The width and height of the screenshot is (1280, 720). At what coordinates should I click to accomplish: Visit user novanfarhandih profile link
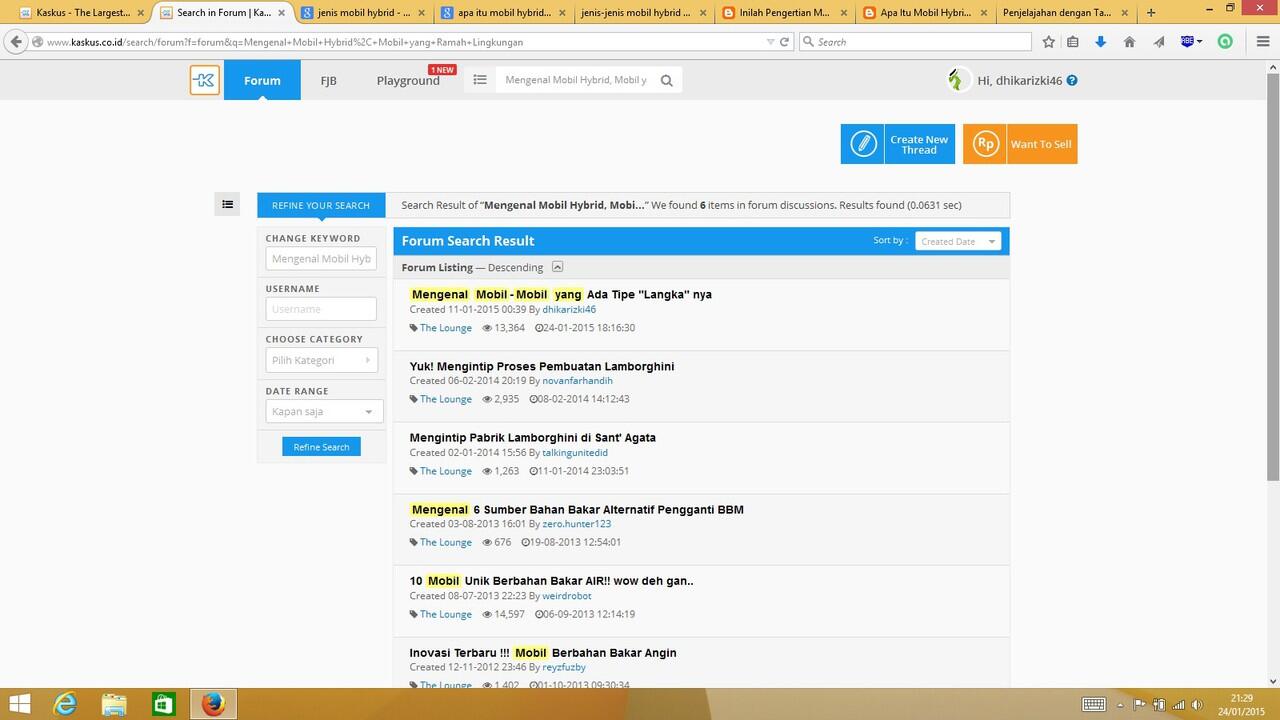coord(577,381)
